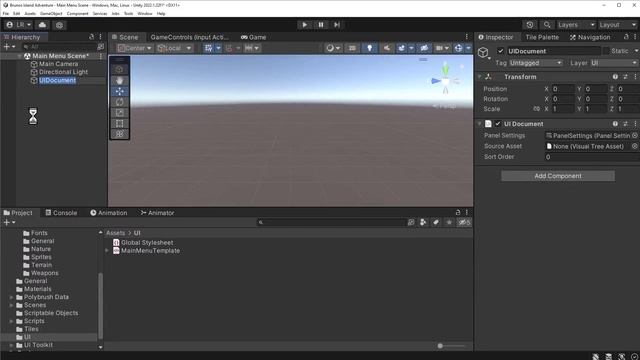Switch to the Animation tab
640x360 pixels.
point(109,213)
